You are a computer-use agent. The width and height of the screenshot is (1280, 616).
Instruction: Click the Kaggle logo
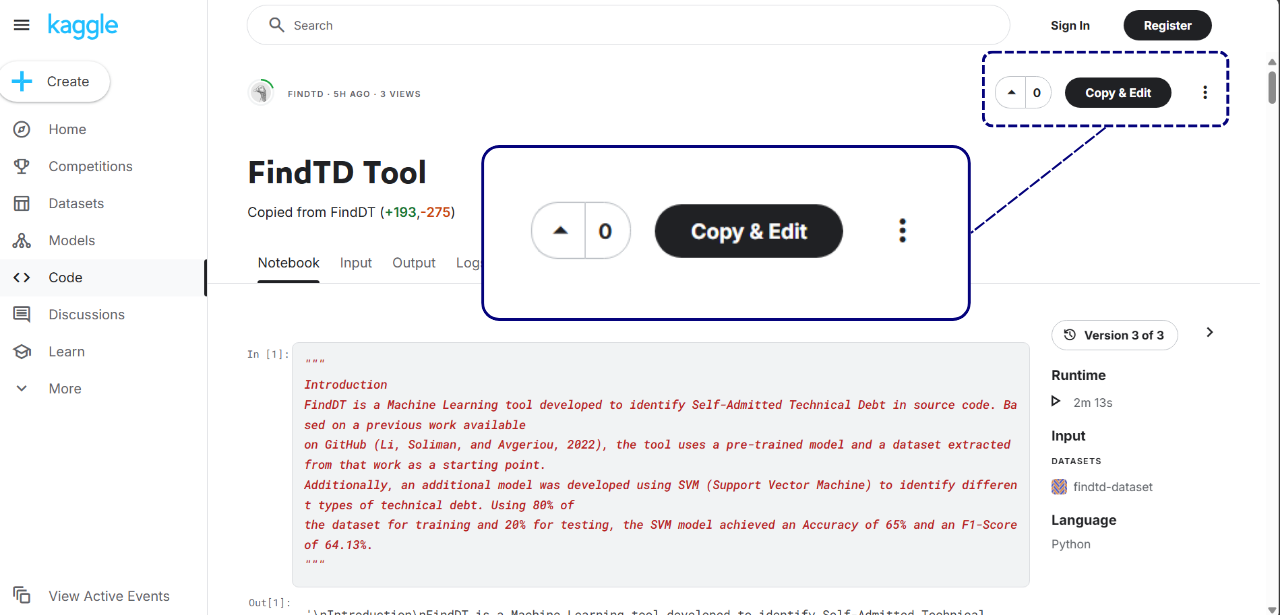coord(83,26)
